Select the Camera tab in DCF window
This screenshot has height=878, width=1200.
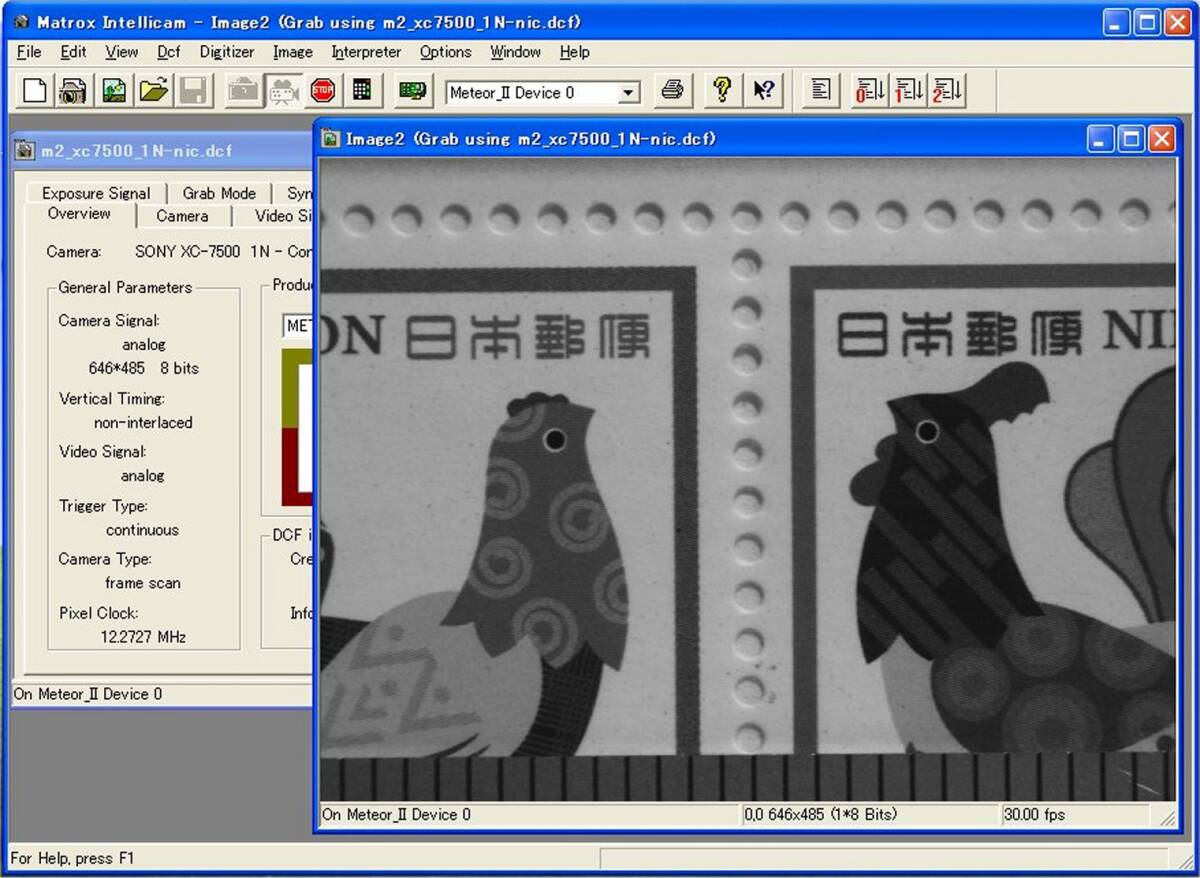pos(182,216)
